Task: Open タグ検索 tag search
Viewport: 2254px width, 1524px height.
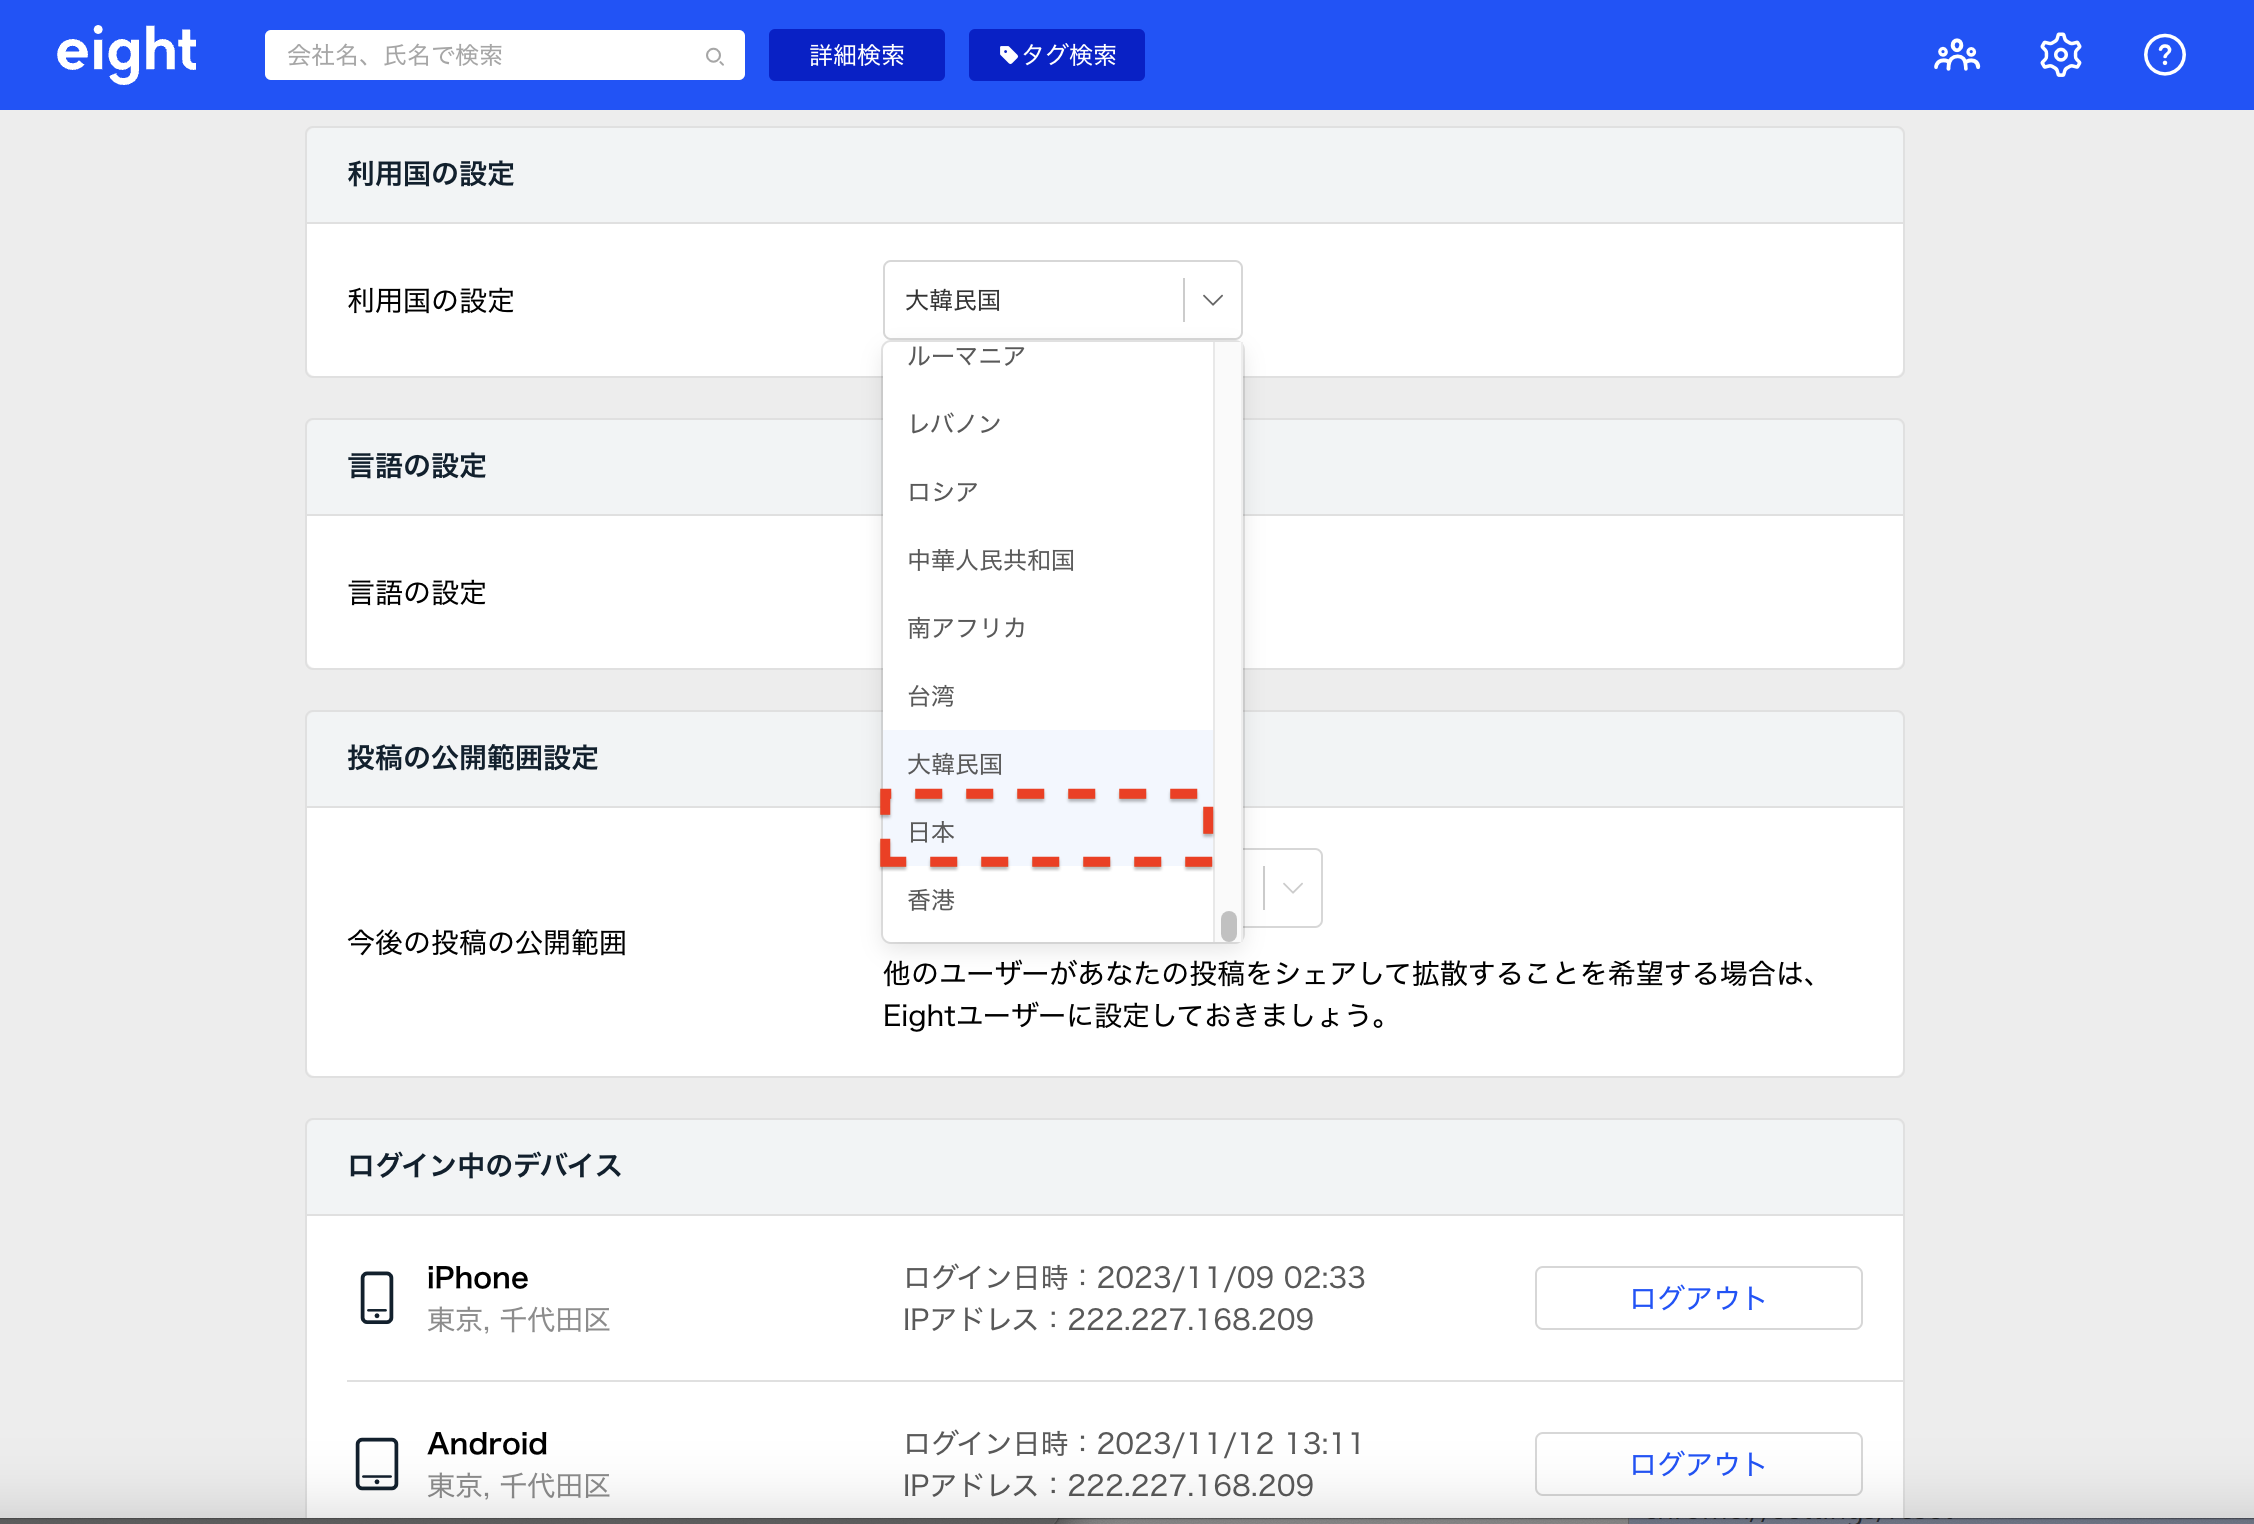Action: tap(1056, 55)
